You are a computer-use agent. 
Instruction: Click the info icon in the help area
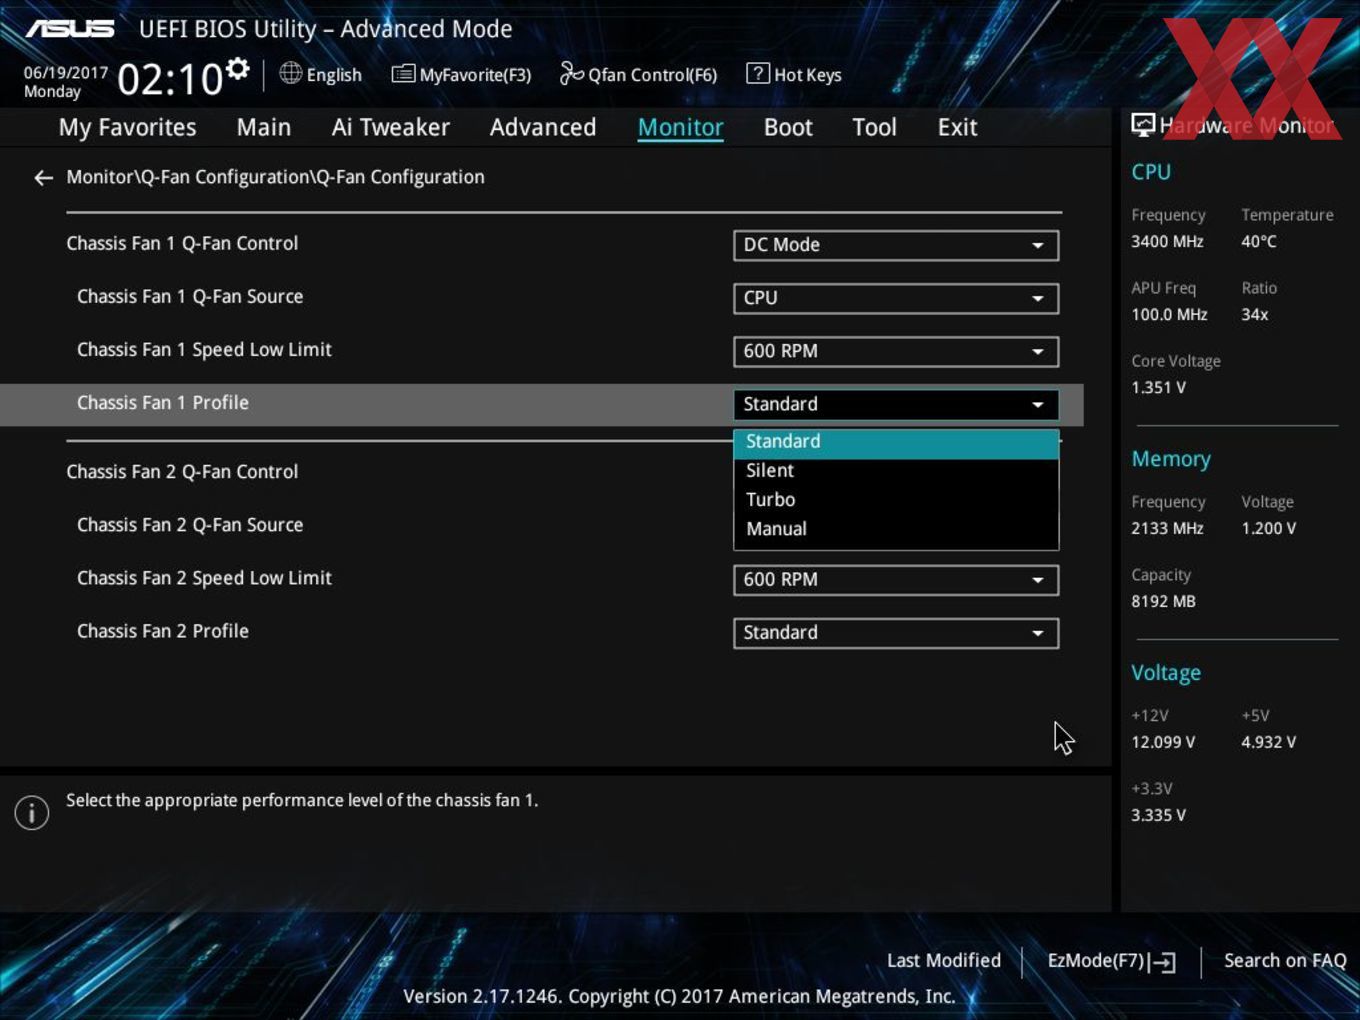(32, 813)
